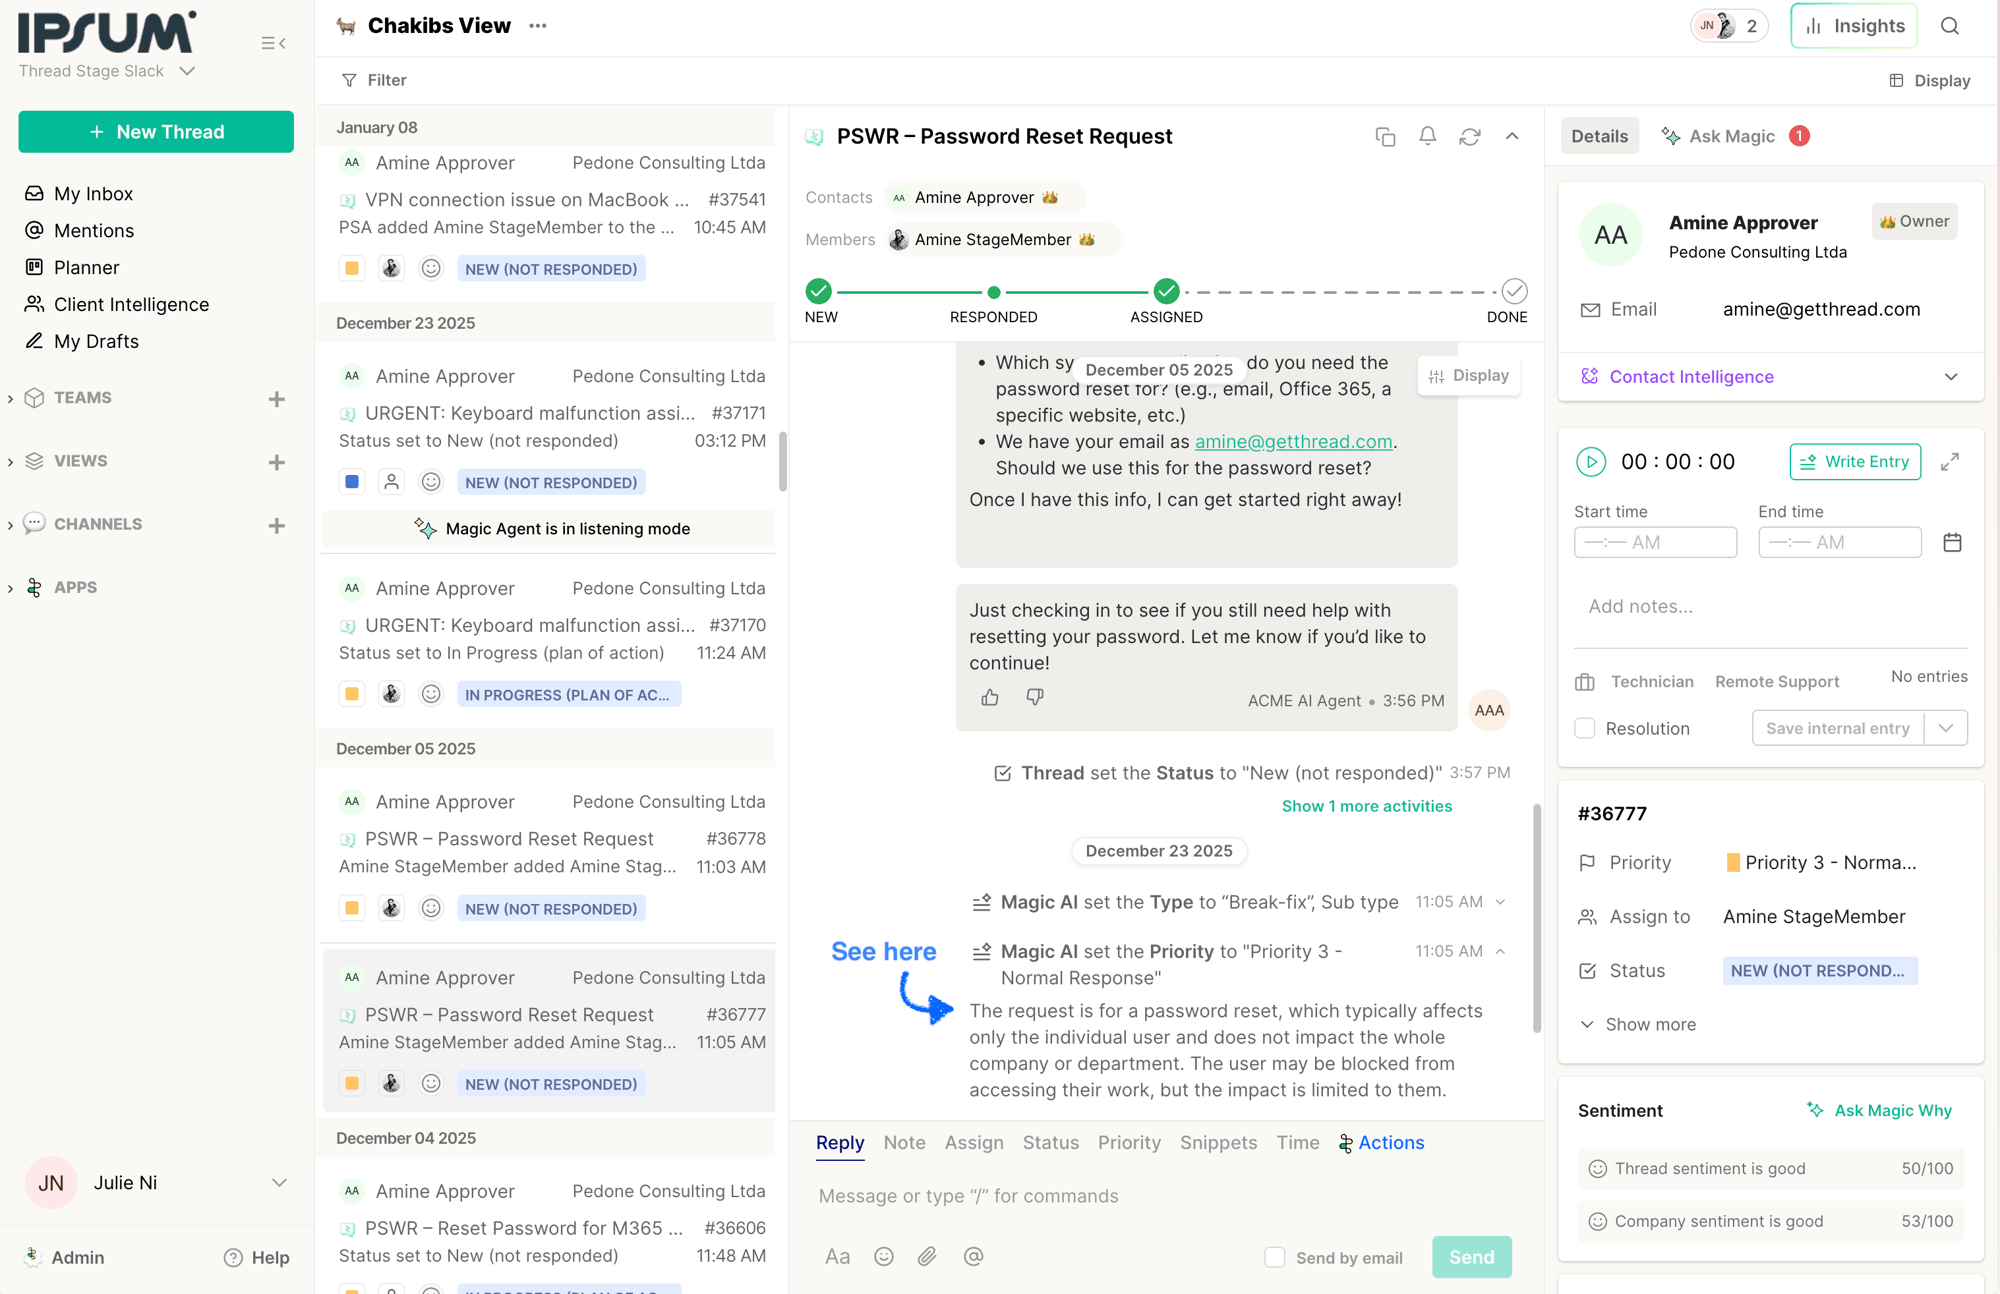Switch to the Note tab
This screenshot has height=1294, width=2000.
click(x=904, y=1142)
